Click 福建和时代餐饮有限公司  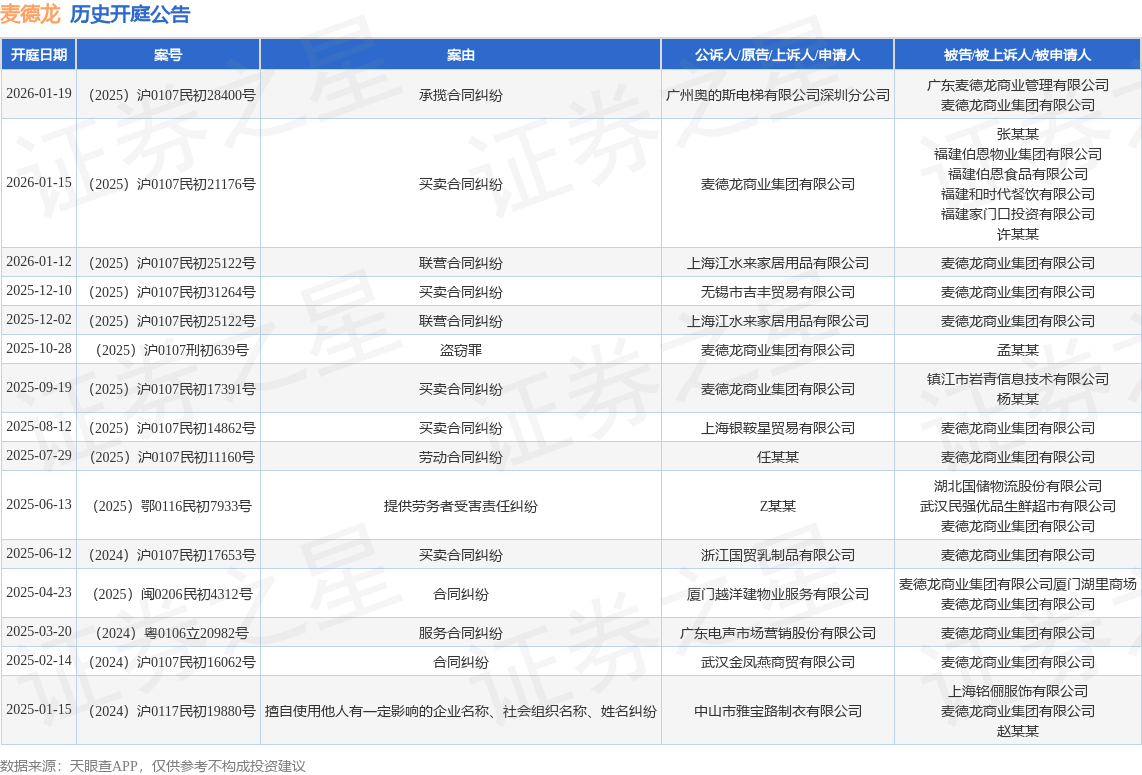(x=1017, y=194)
